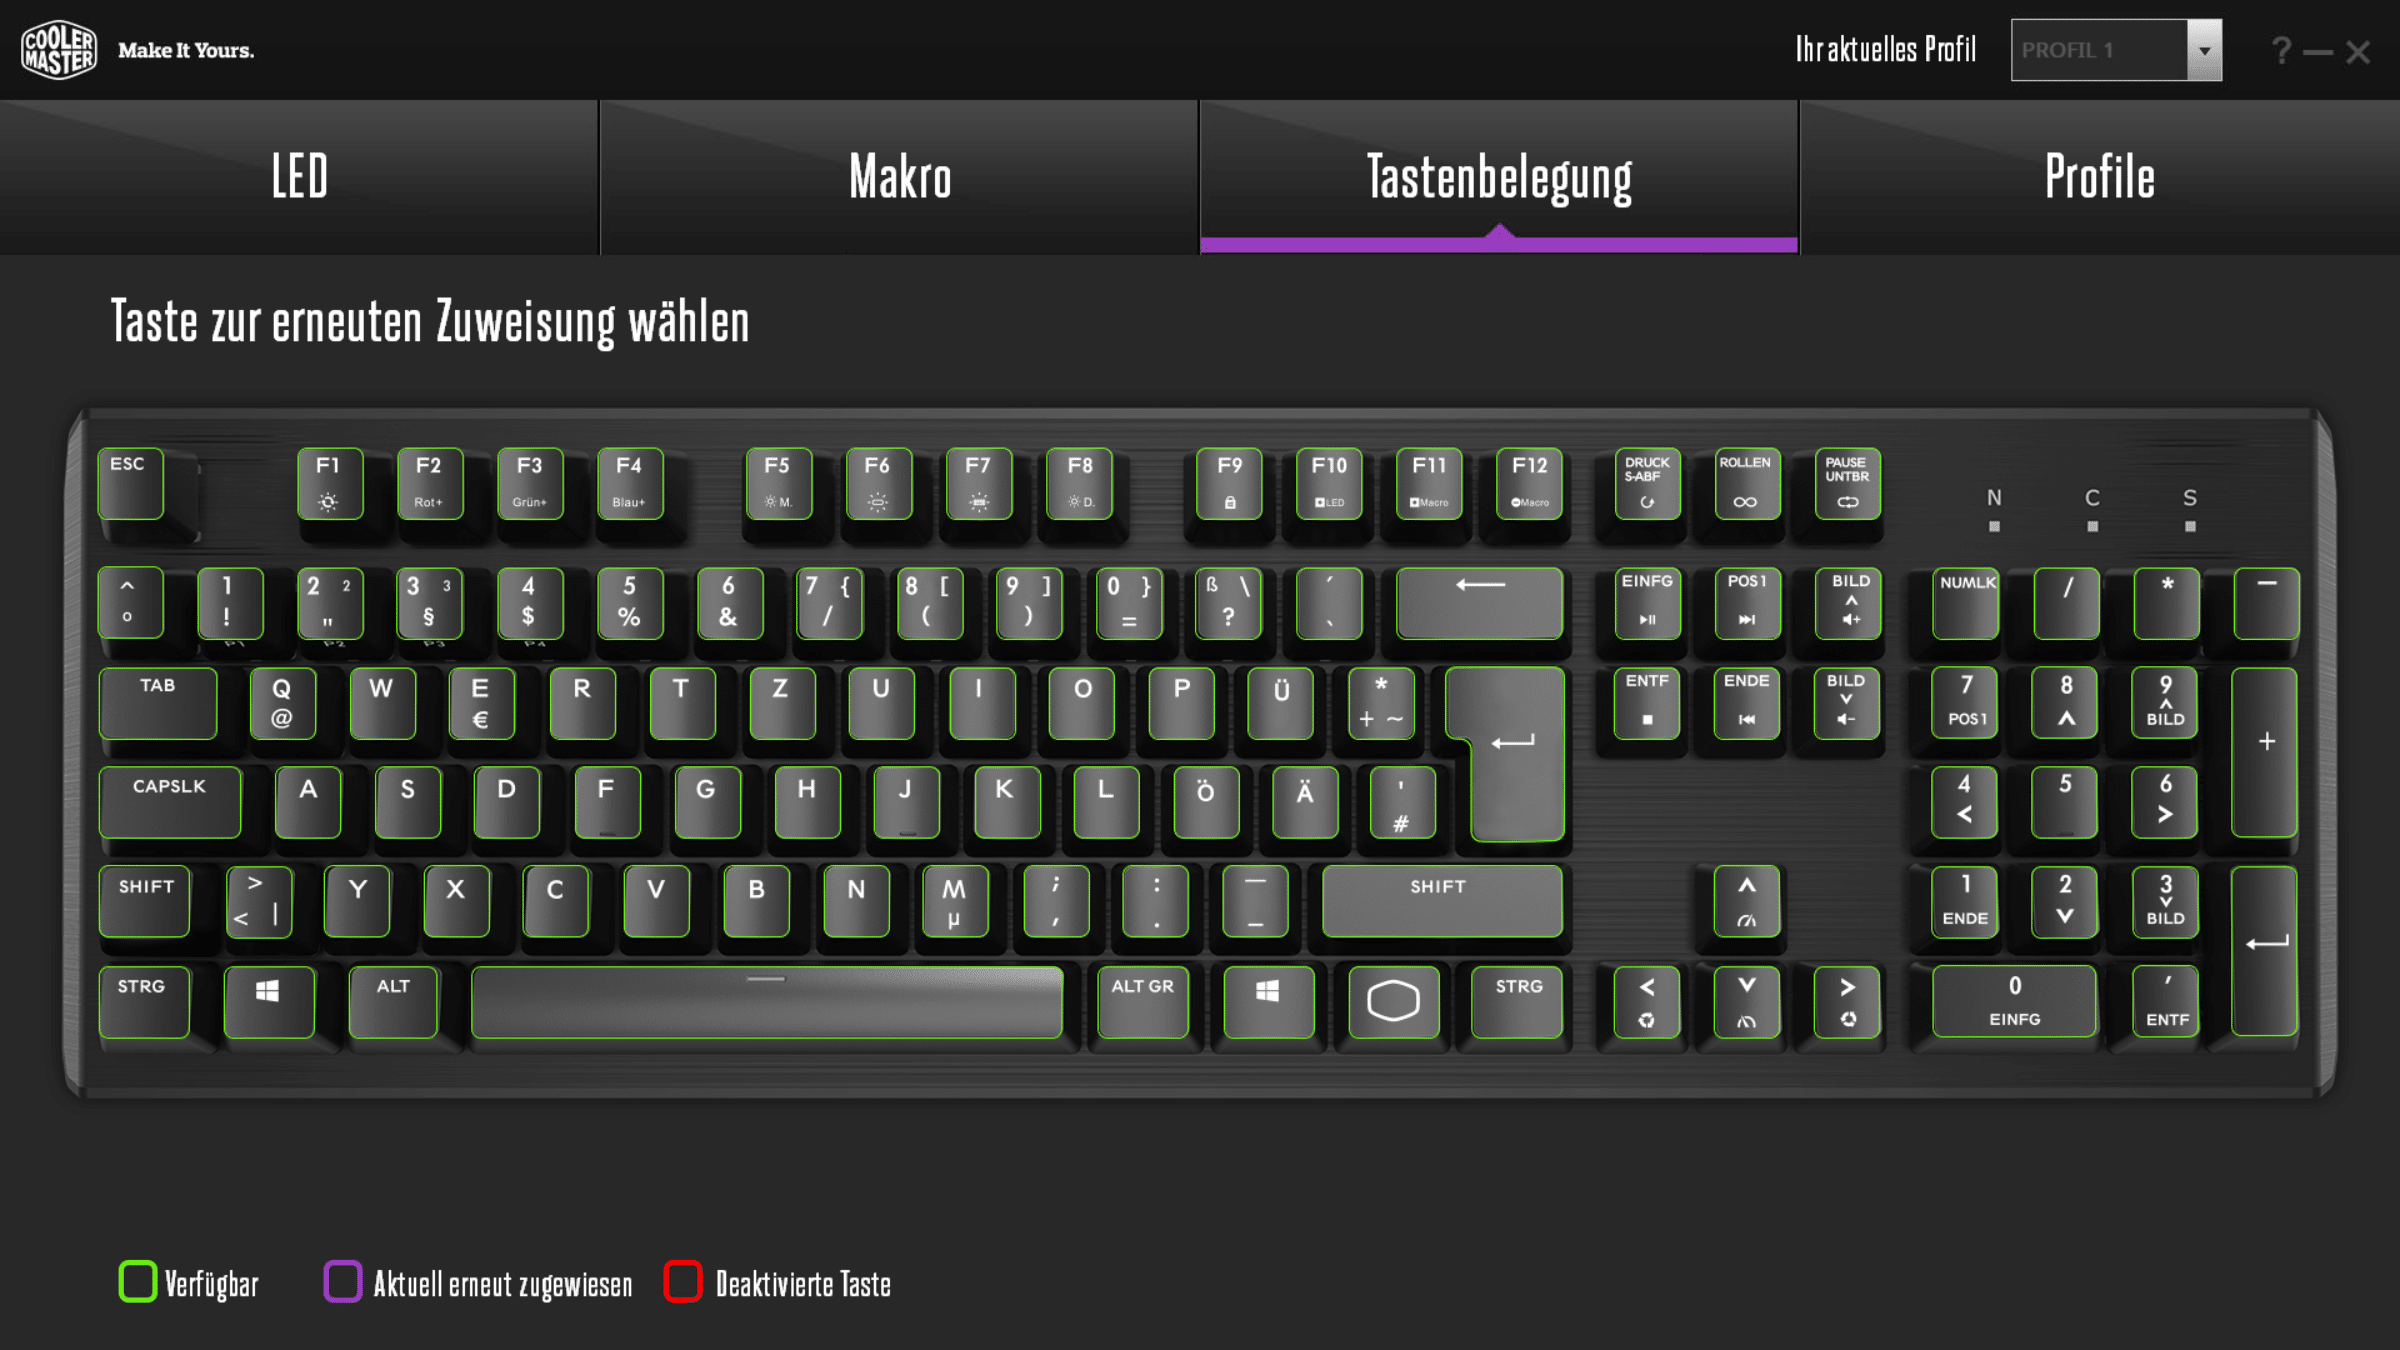2400x1350 pixels.
Task: Open the Makro tab
Action: (900, 177)
